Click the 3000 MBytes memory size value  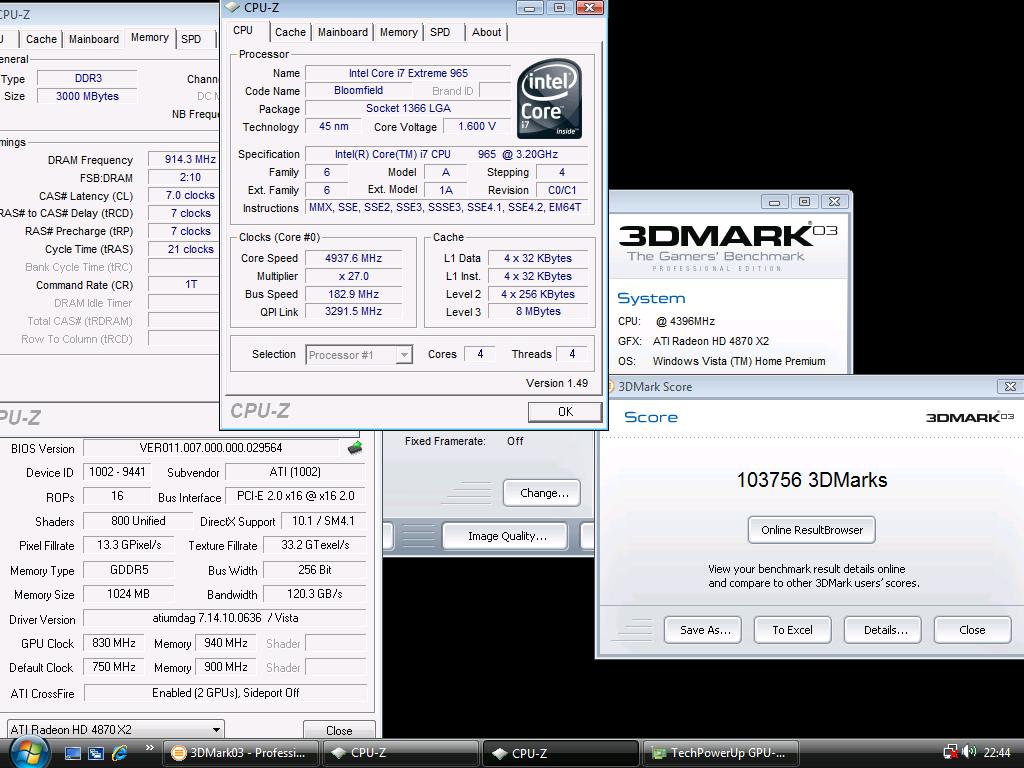pos(88,96)
